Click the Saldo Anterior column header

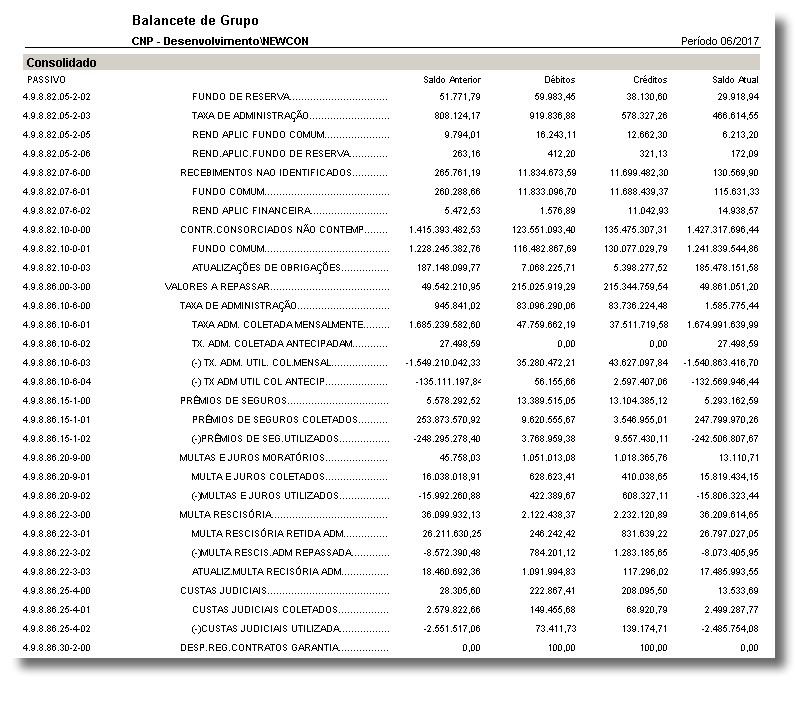452,80
